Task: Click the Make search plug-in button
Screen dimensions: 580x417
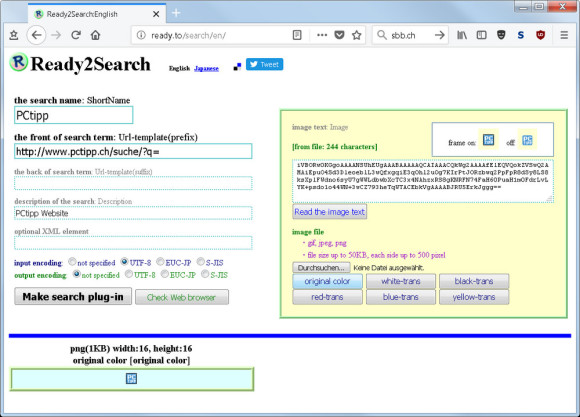Action: point(73,296)
